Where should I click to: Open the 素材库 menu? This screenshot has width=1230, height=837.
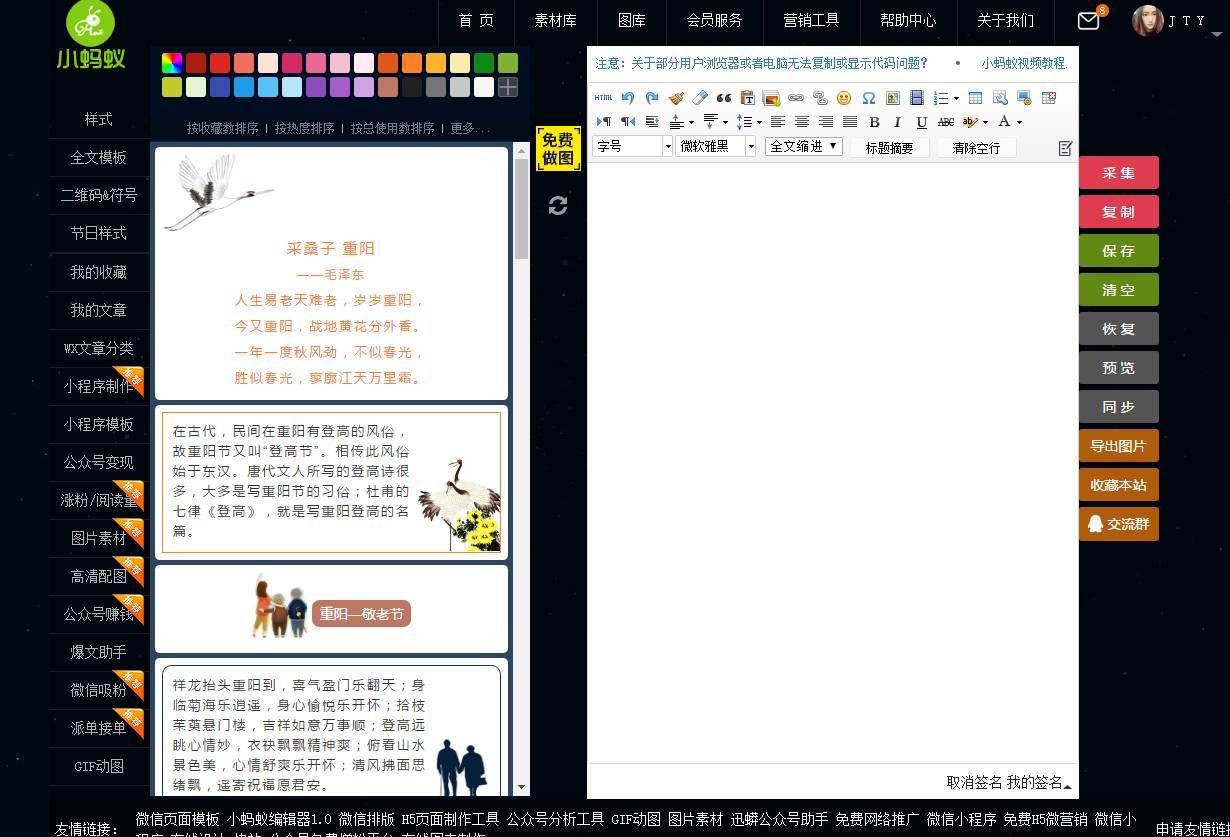click(555, 20)
